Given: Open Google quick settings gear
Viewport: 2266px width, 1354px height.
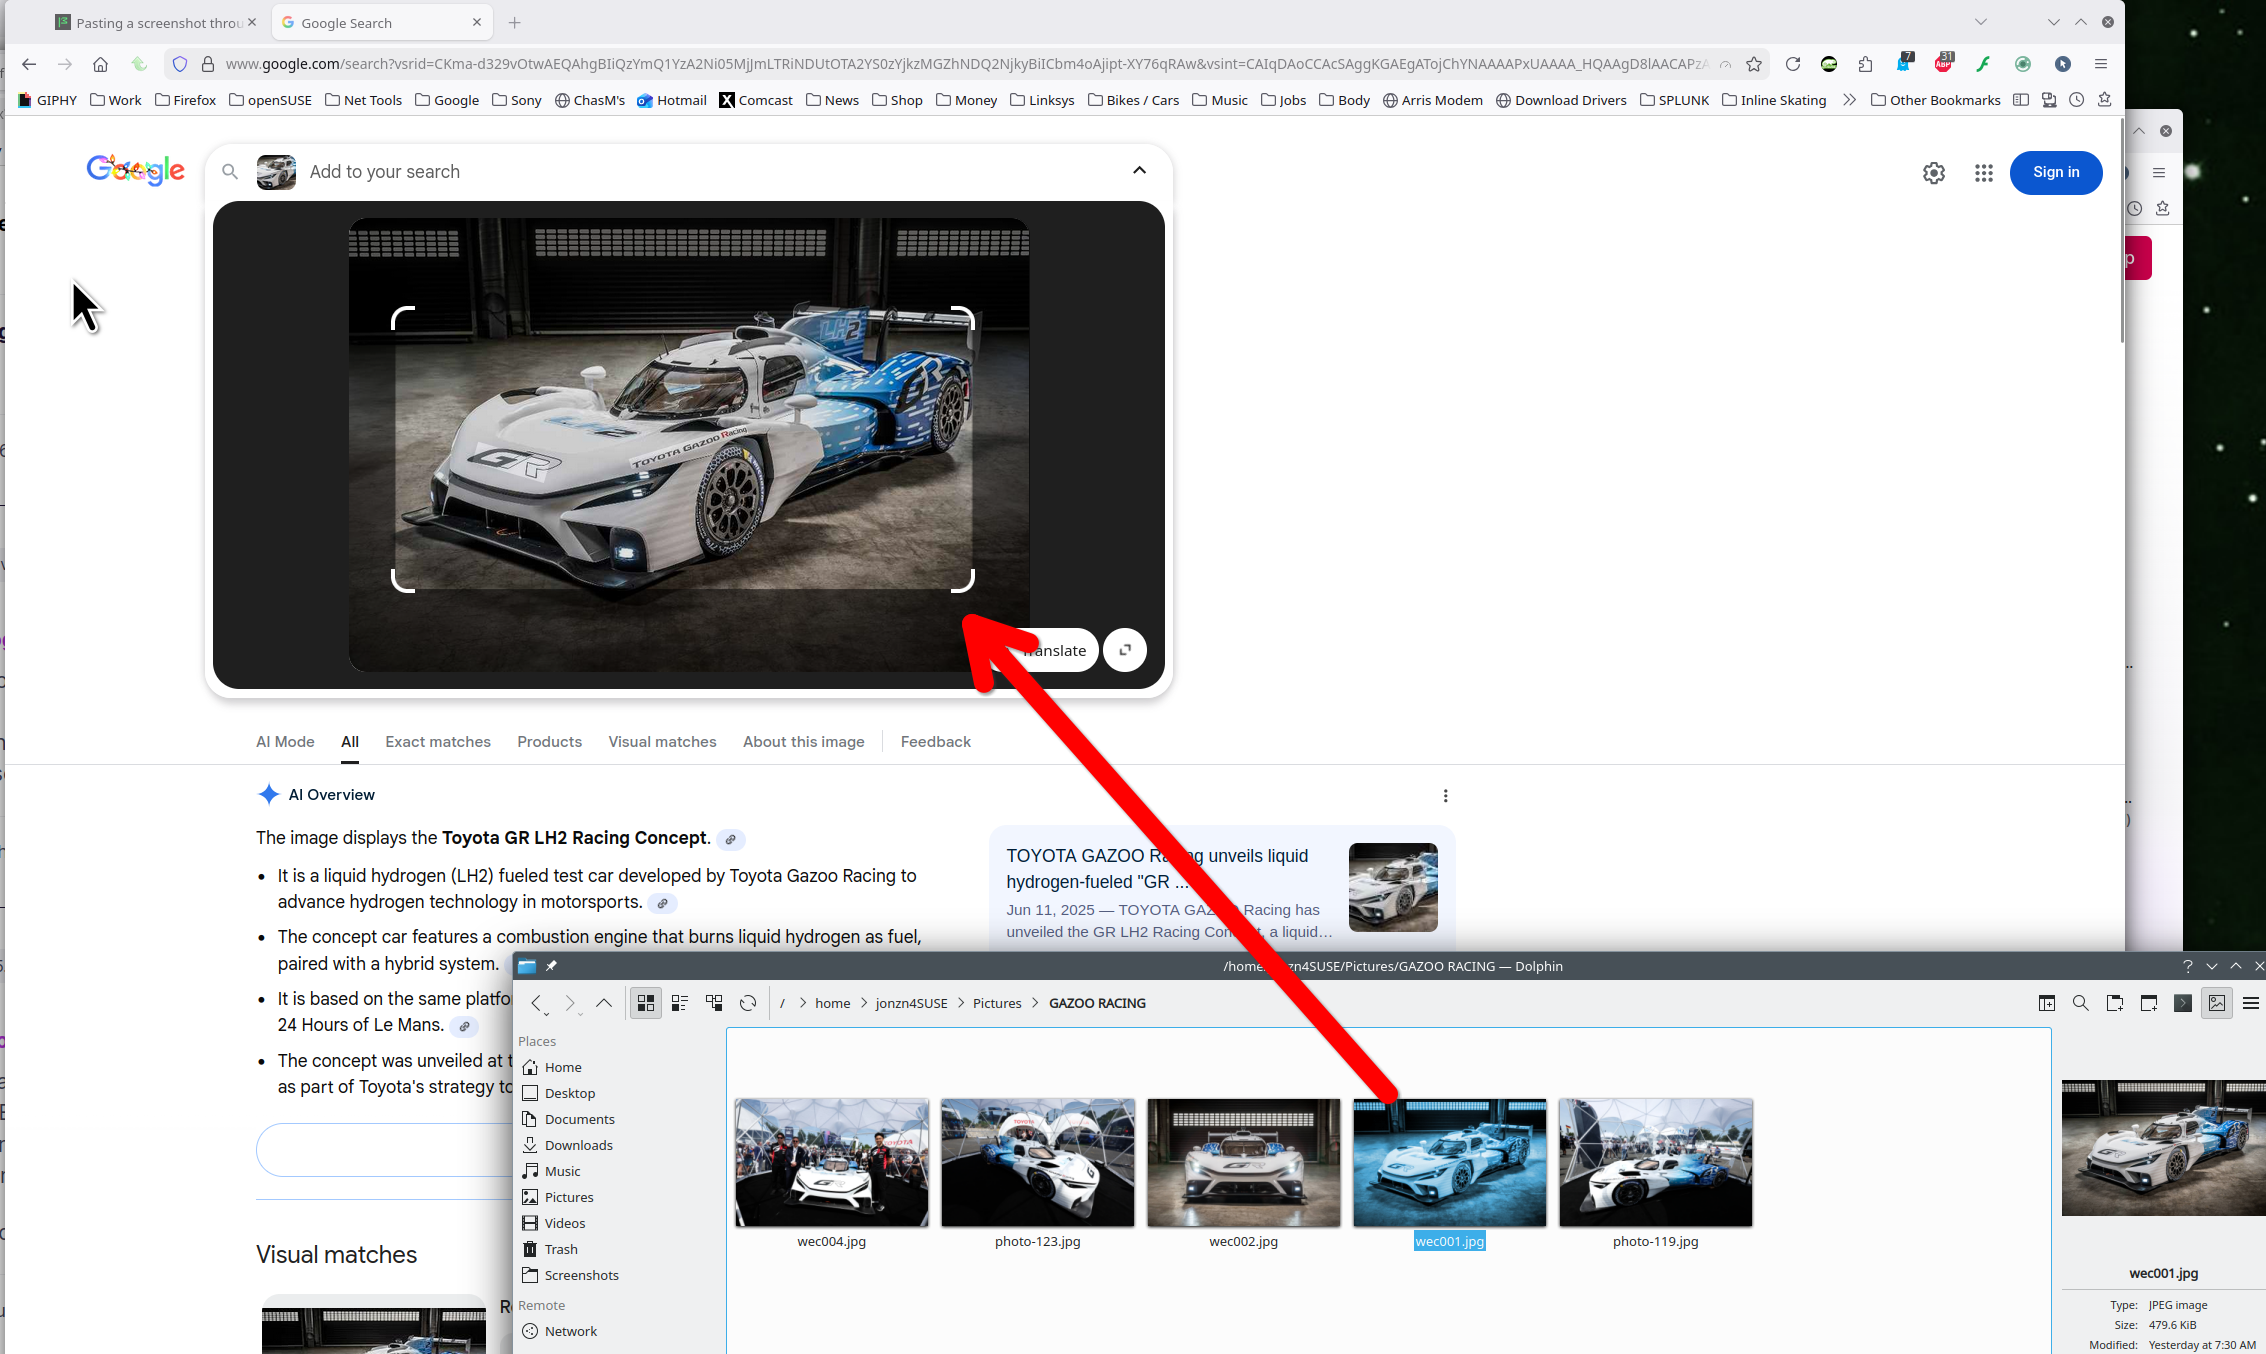Looking at the screenshot, I should pos(1934,173).
